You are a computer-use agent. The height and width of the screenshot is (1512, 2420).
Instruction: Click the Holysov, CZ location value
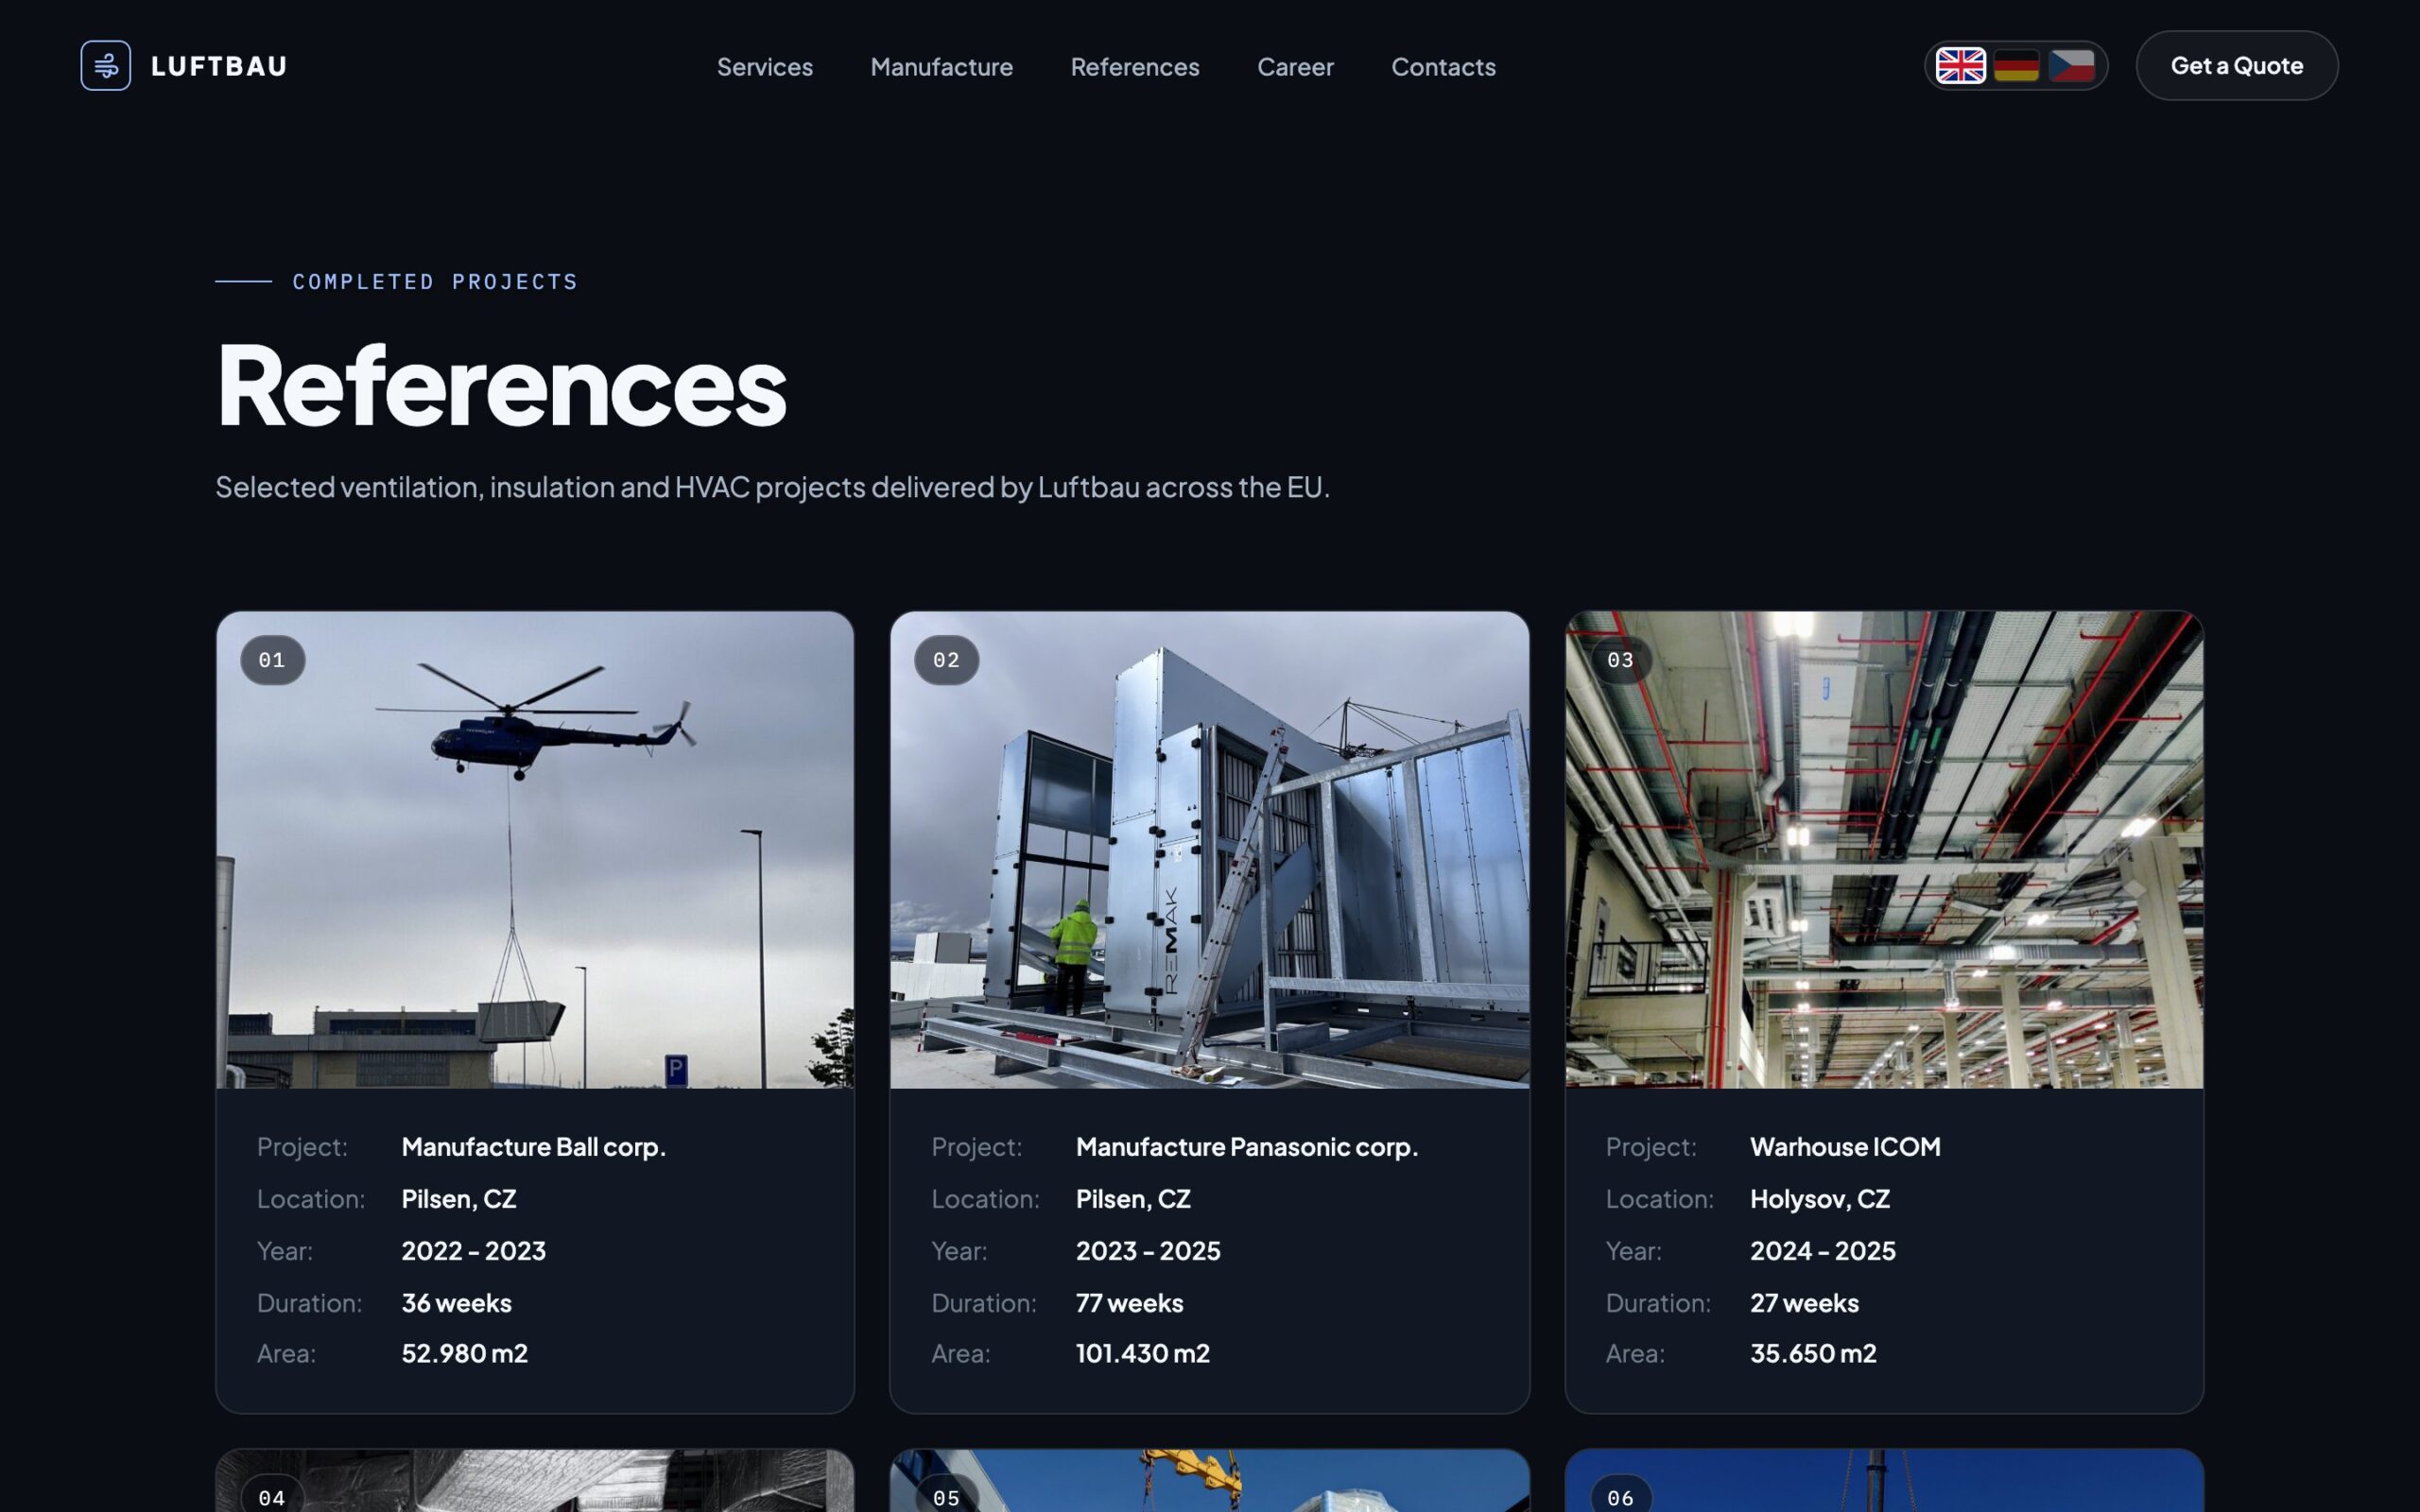1820,1199
